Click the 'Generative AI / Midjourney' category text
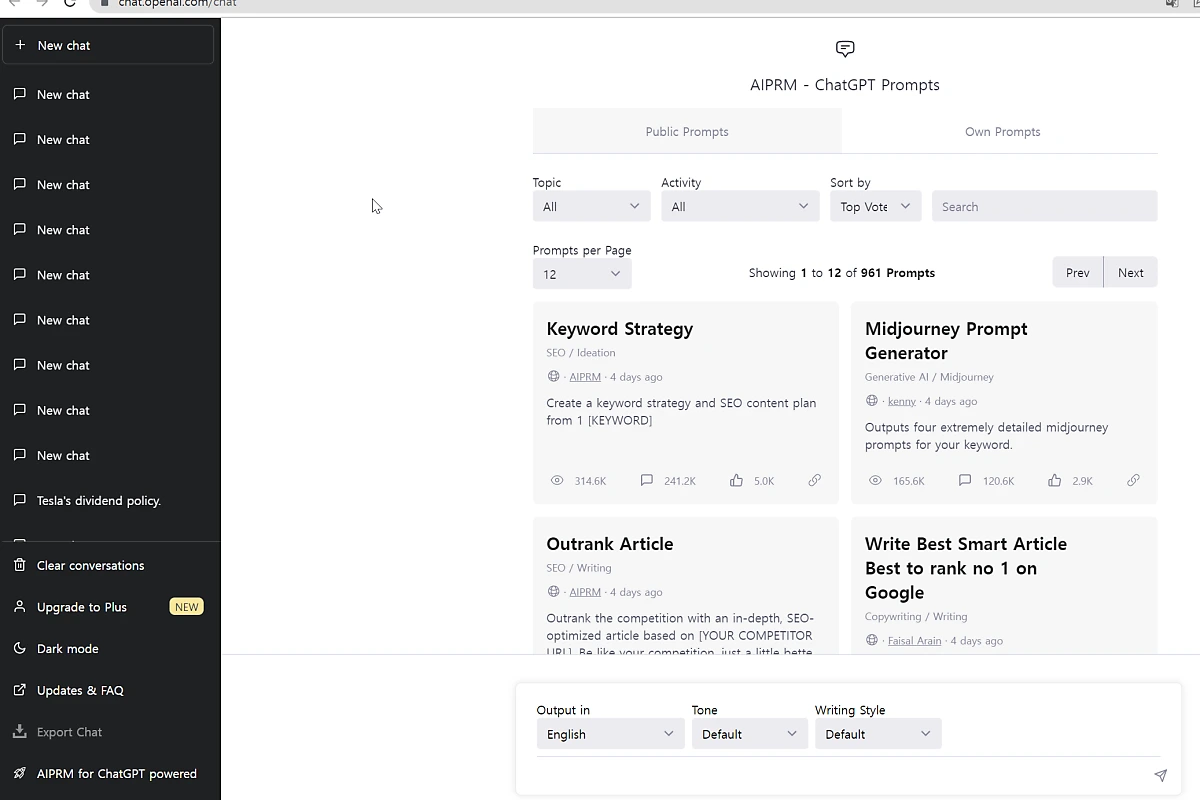 pos(929,377)
